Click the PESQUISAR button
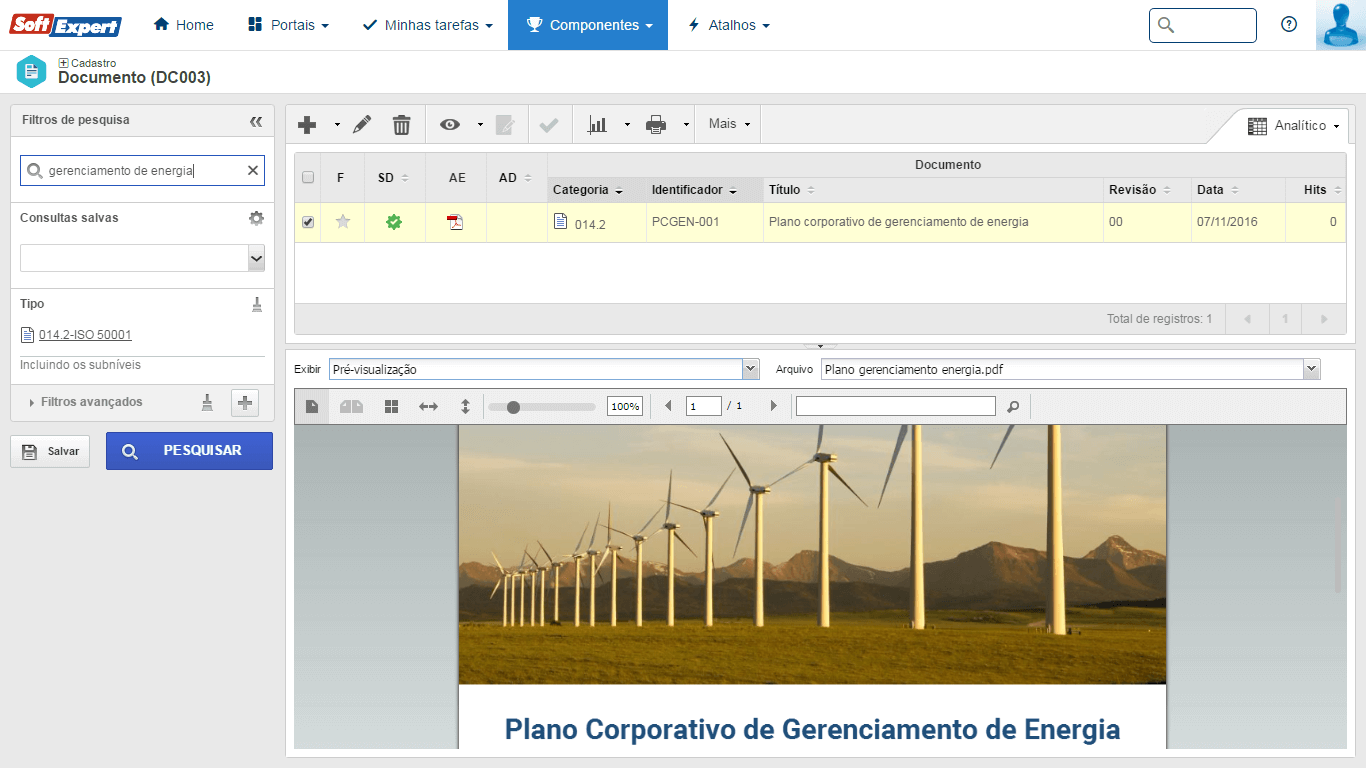The image size is (1366, 768). (x=189, y=451)
